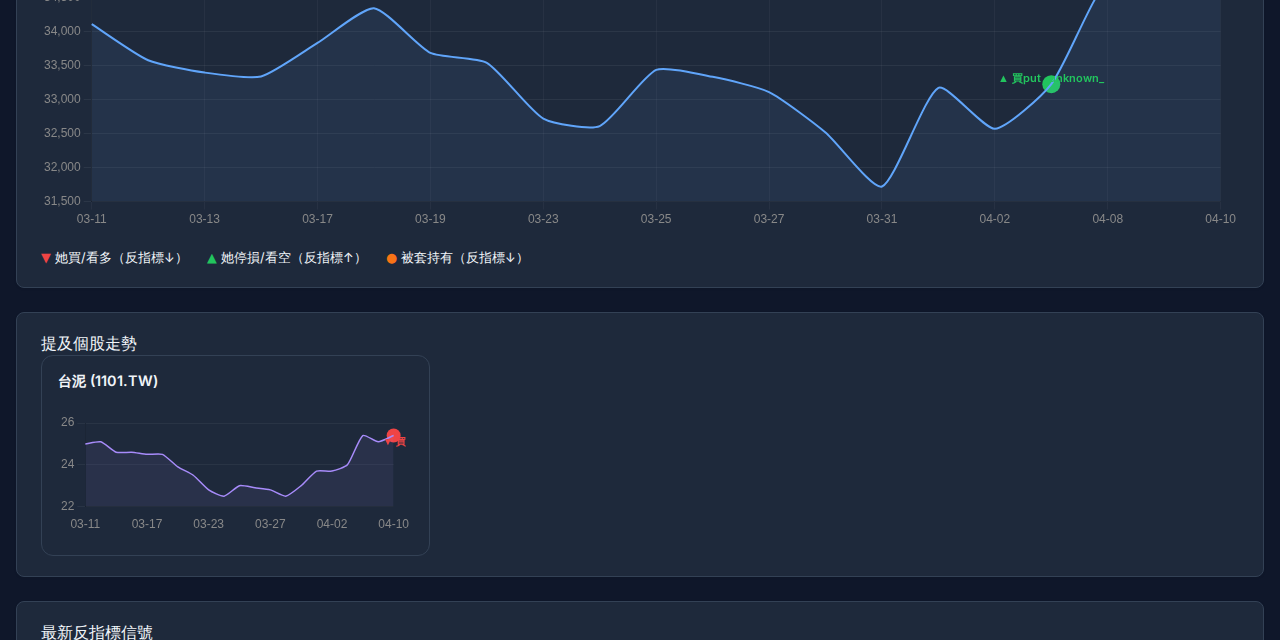1280x640 pixels.
Task: Click 03-31 date on main chart axis
Action: pos(882,219)
